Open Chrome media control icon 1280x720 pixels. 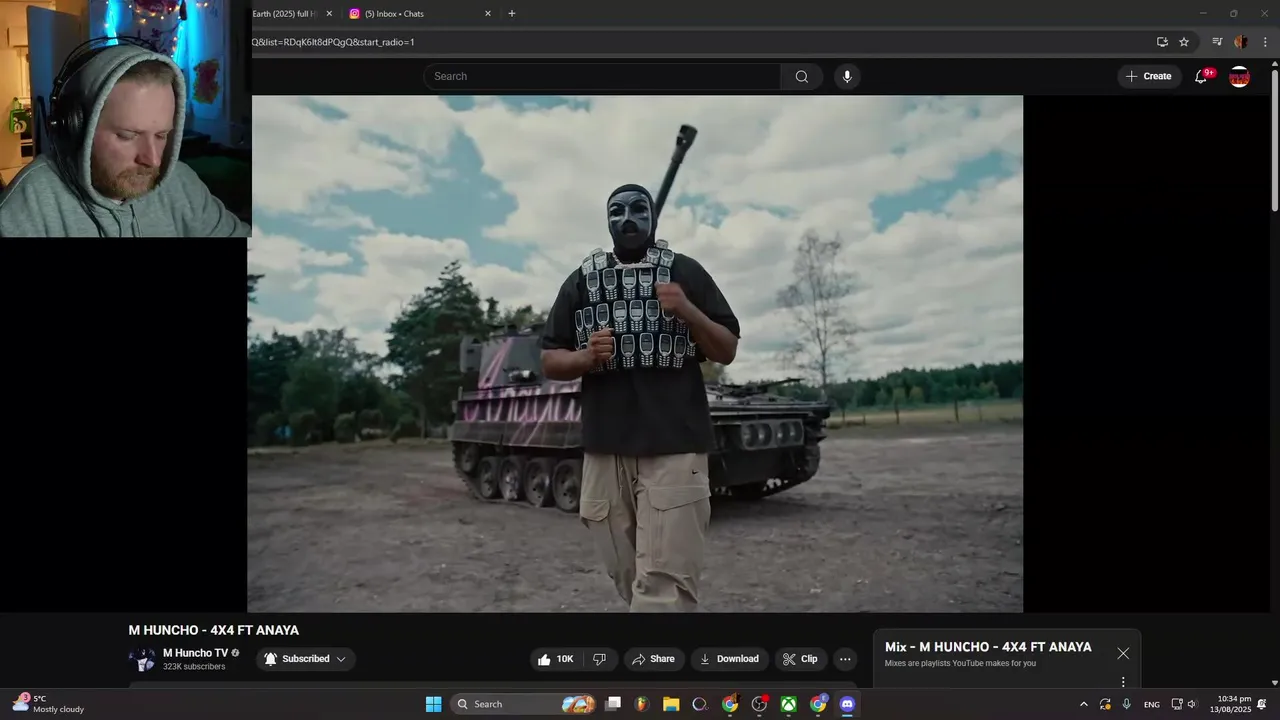point(1217,42)
